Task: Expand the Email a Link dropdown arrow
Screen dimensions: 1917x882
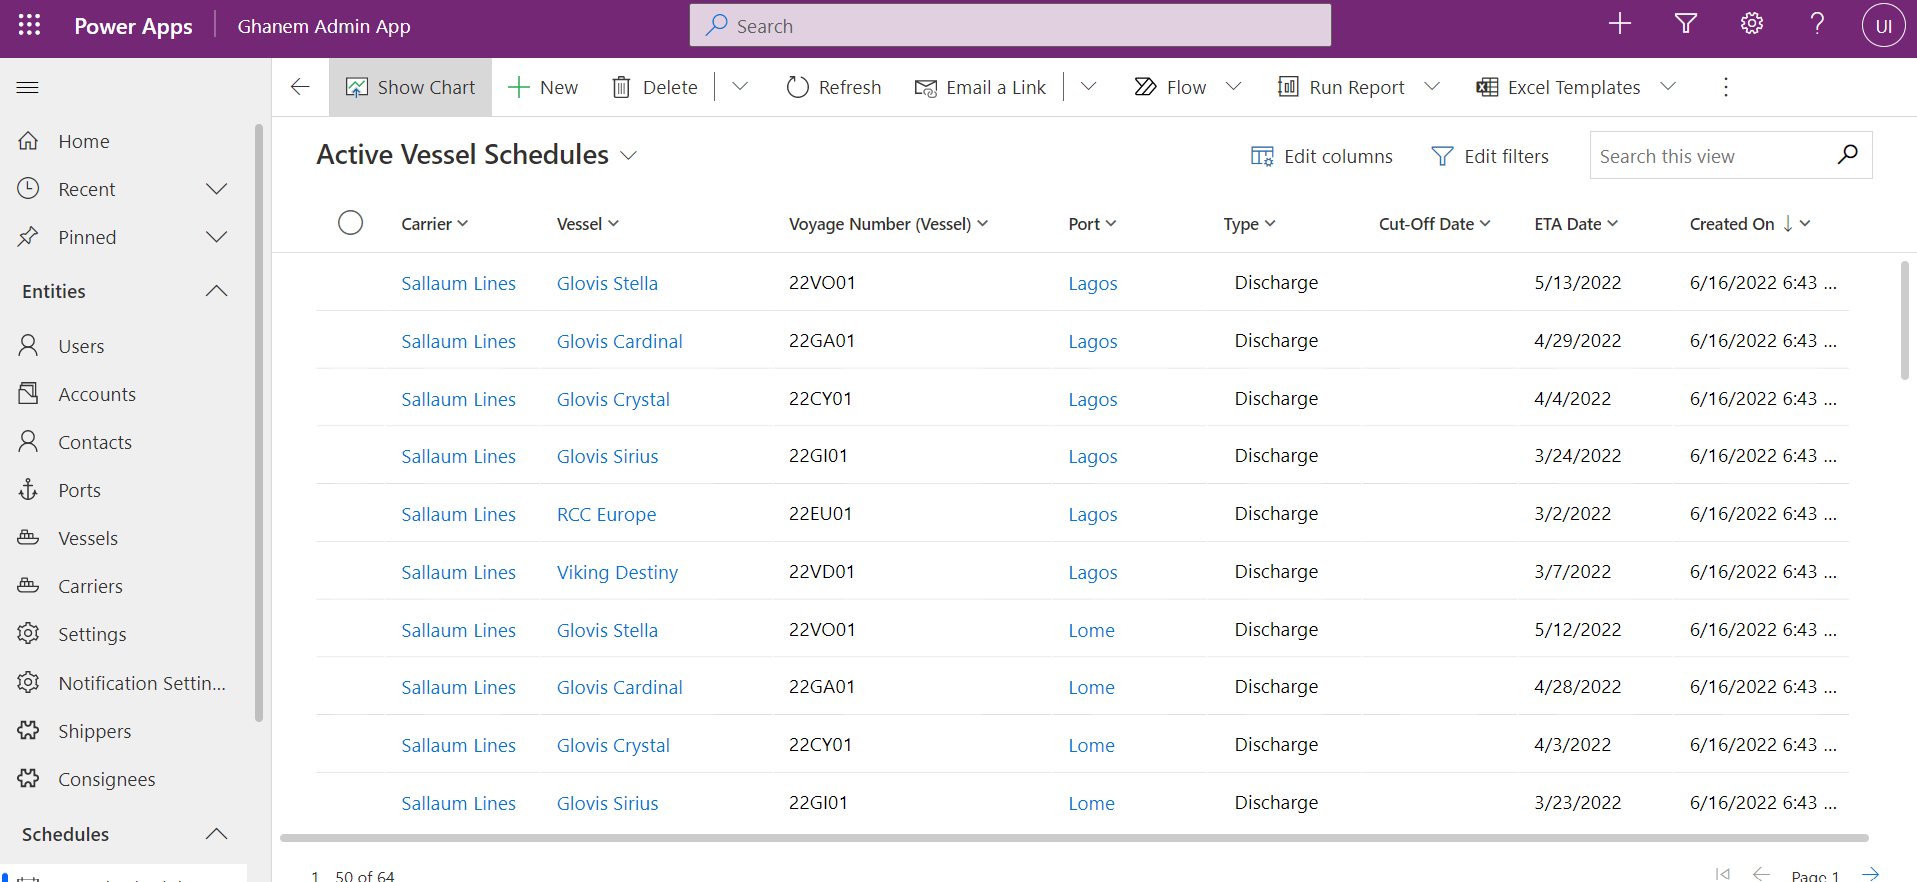Action: pos(1089,87)
